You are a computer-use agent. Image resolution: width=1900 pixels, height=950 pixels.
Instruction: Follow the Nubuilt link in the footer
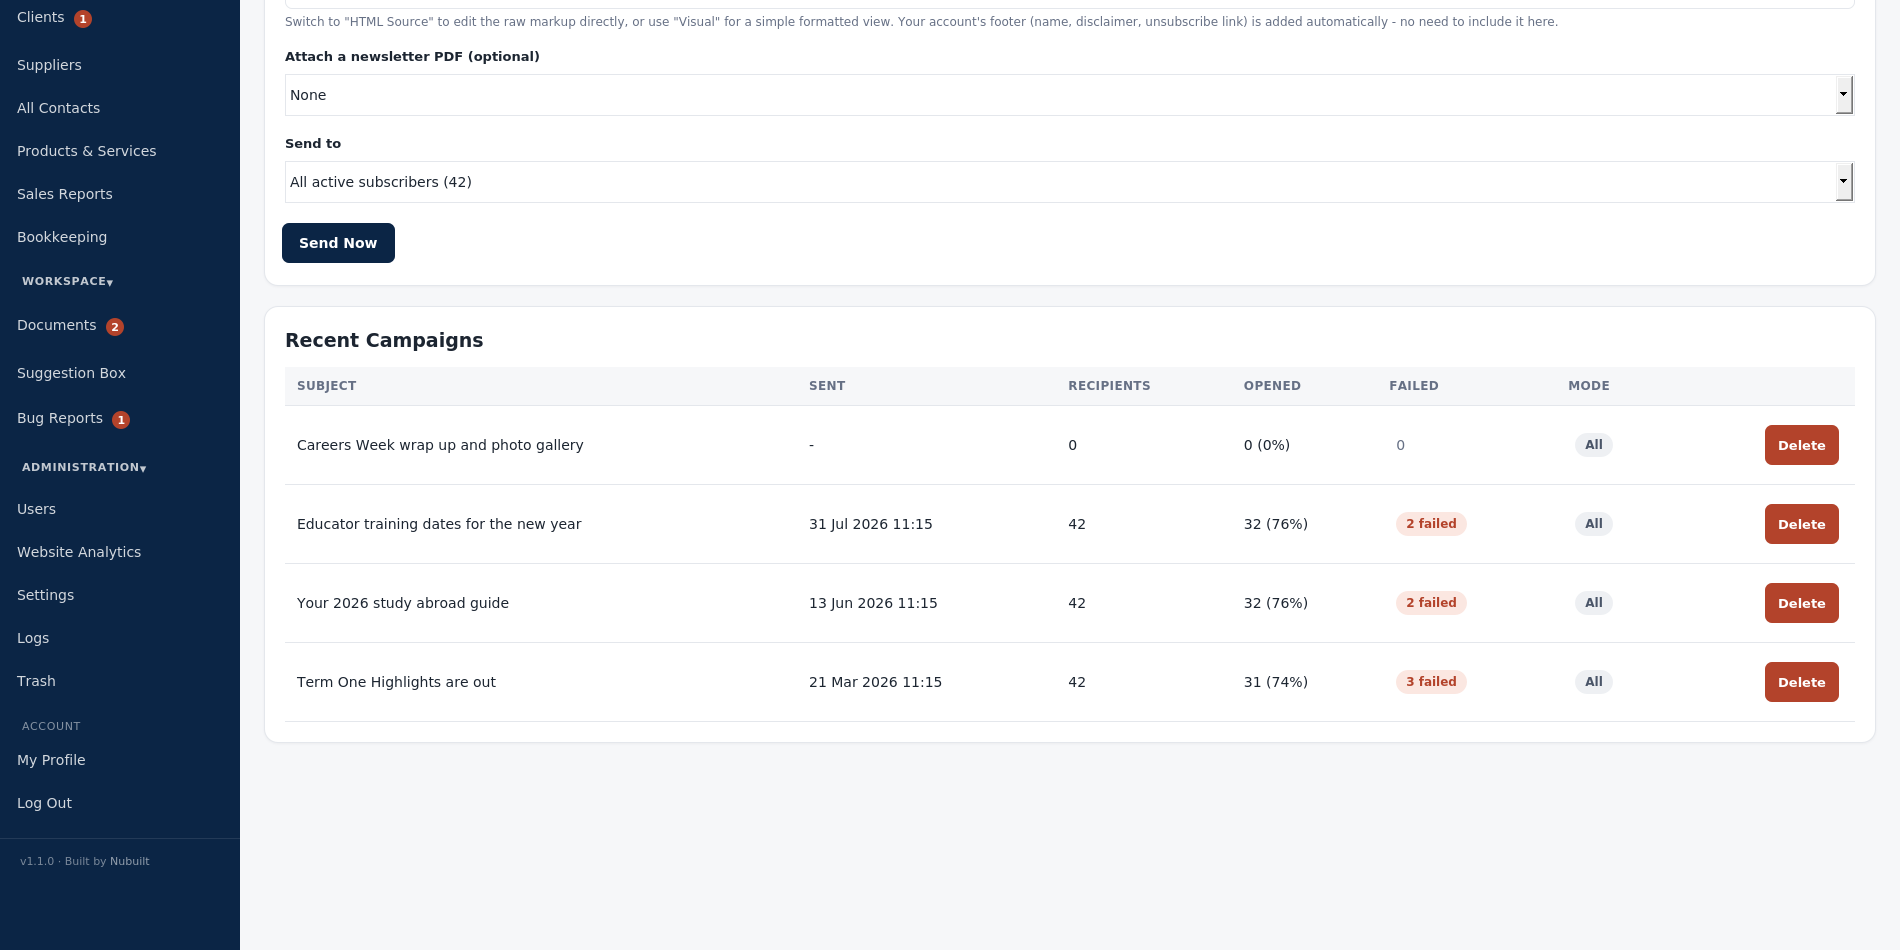click(130, 862)
